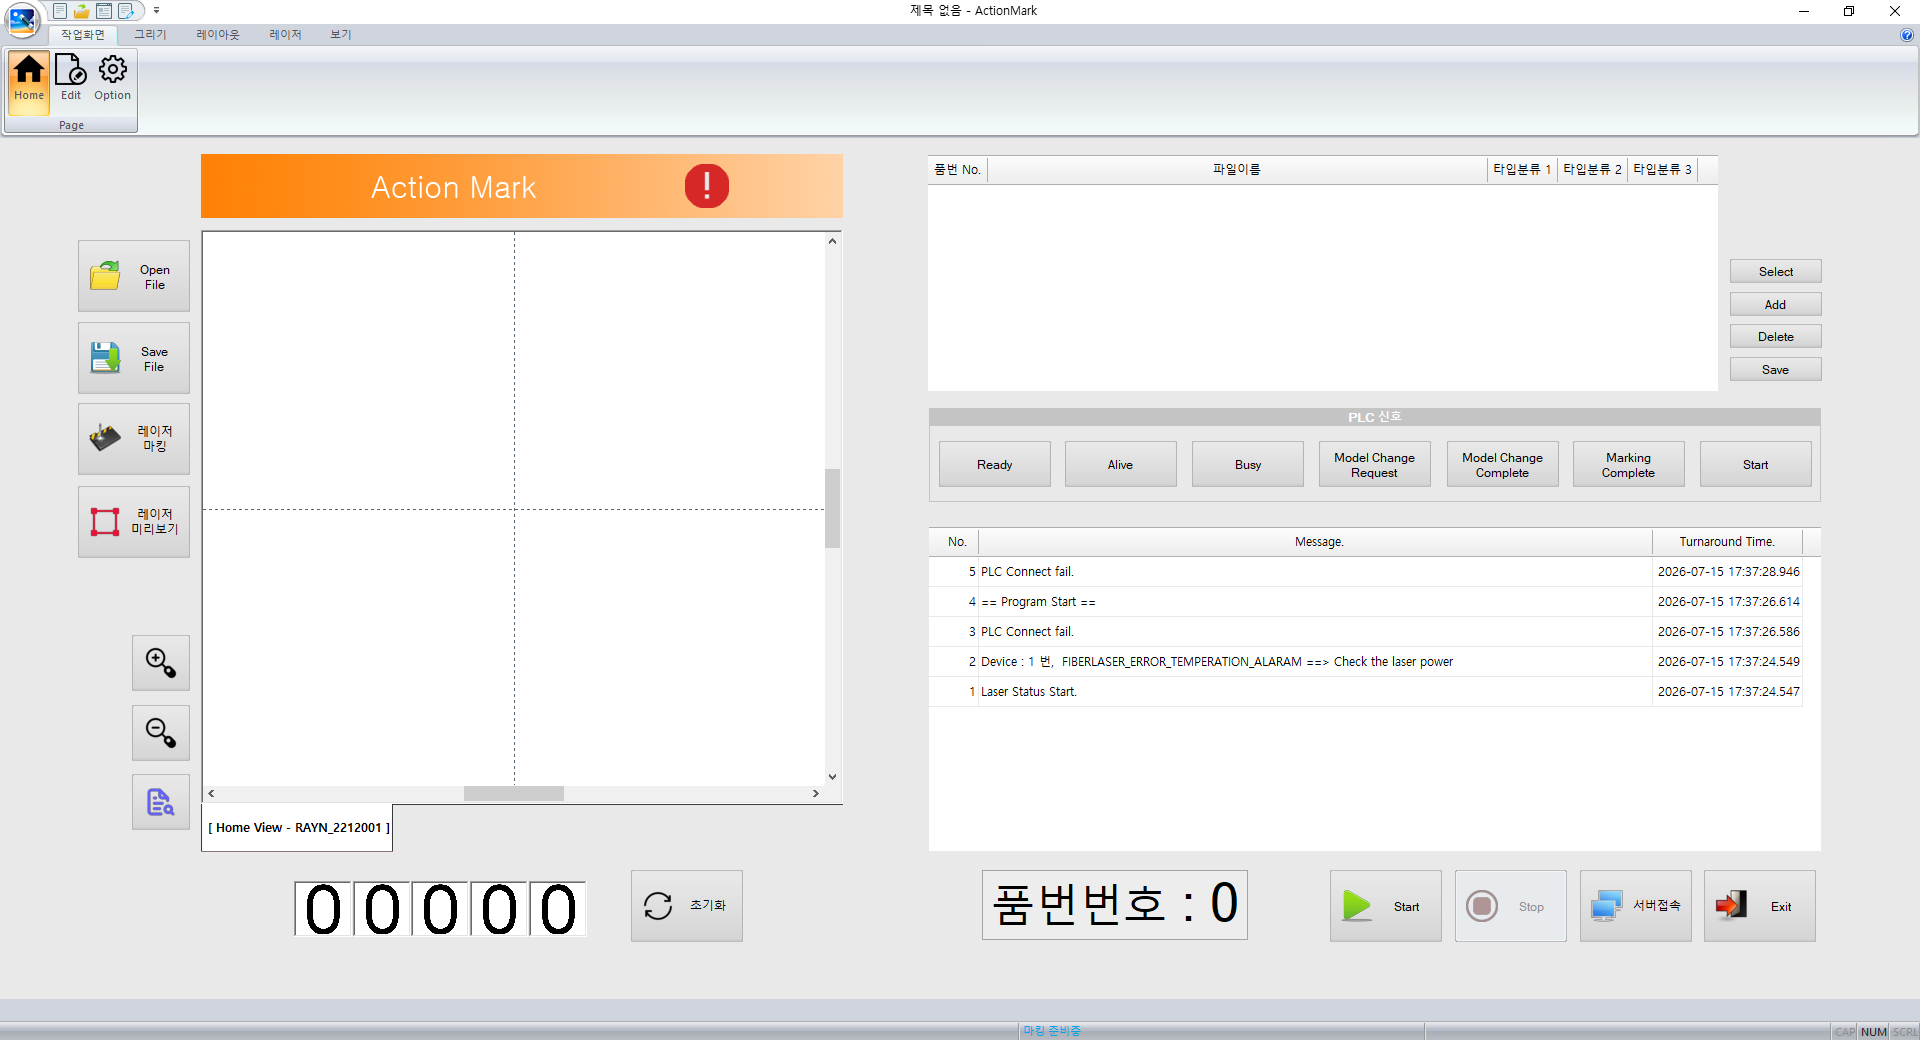Switch to the 보기 ribbon tab
Image resolution: width=1920 pixels, height=1040 pixels.
341,35
